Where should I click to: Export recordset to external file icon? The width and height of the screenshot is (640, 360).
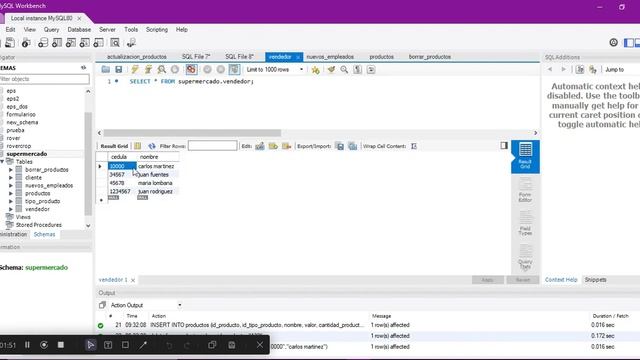(340, 146)
